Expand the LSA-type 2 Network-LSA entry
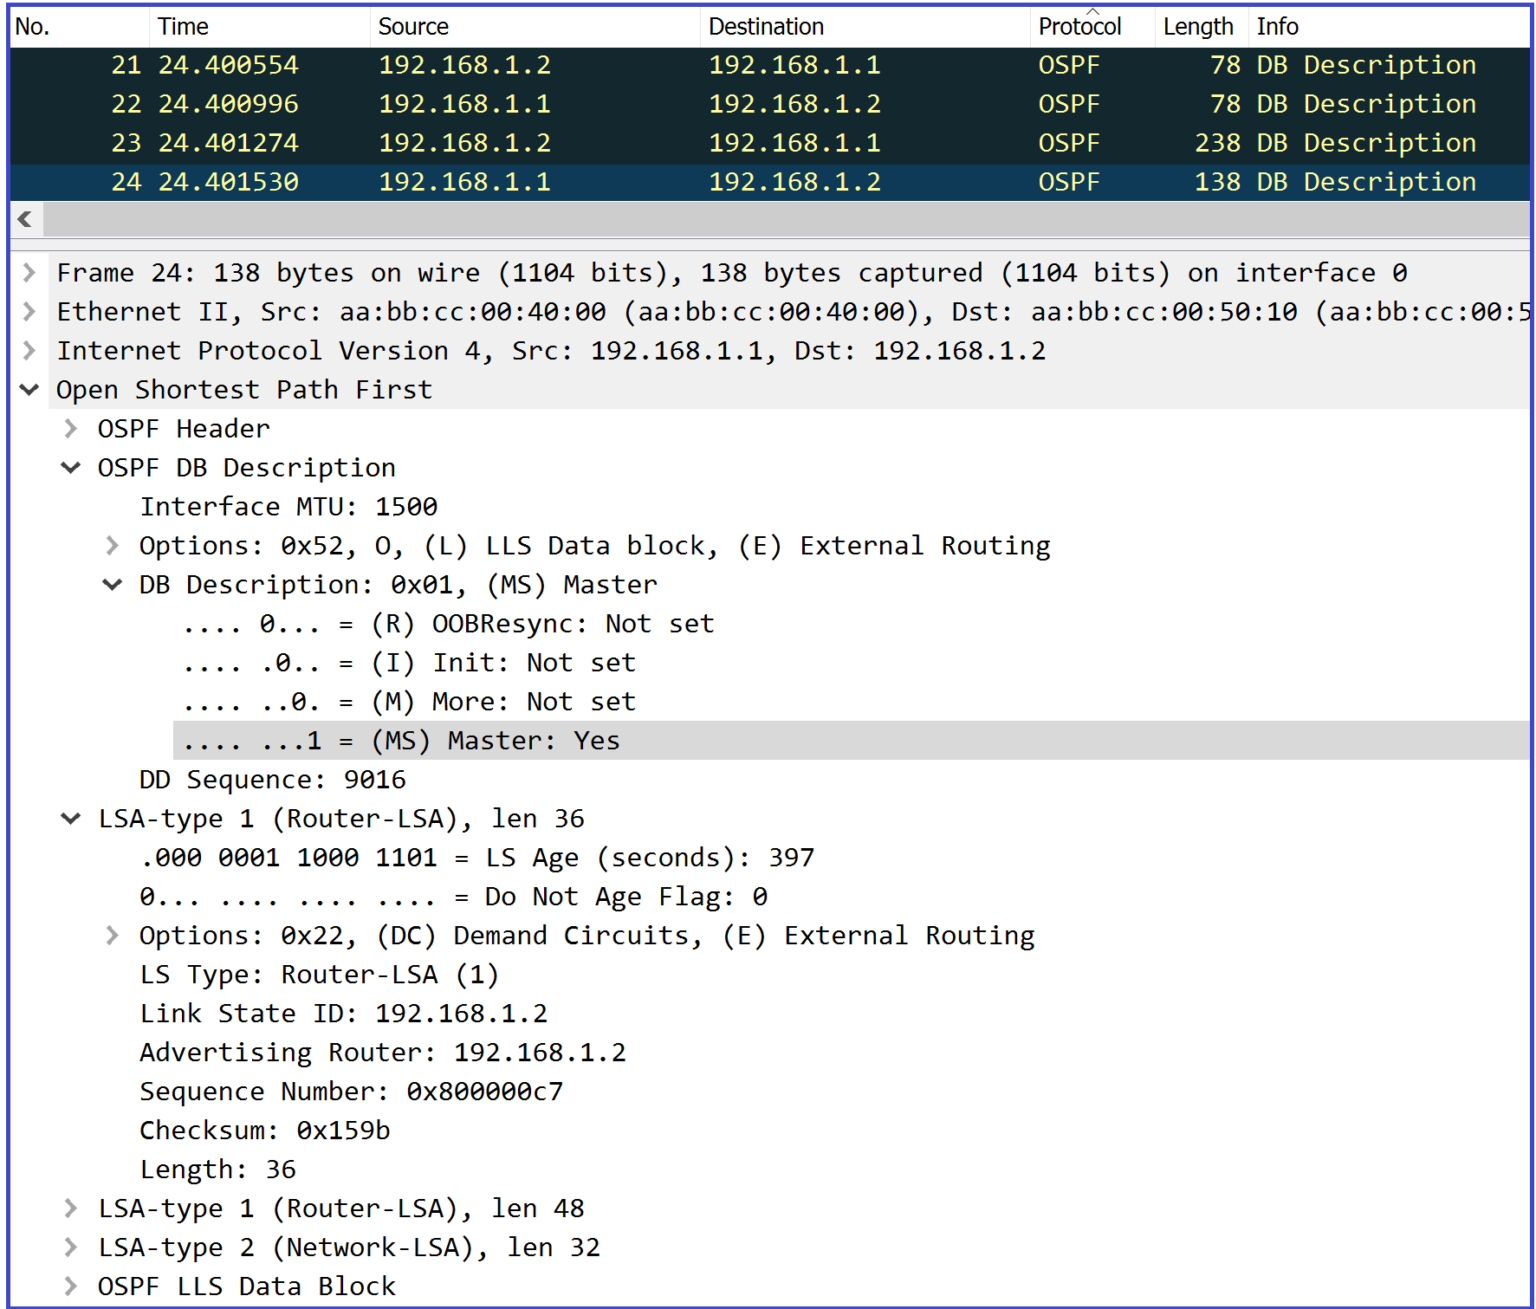1536x1309 pixels. [70, 1247]
